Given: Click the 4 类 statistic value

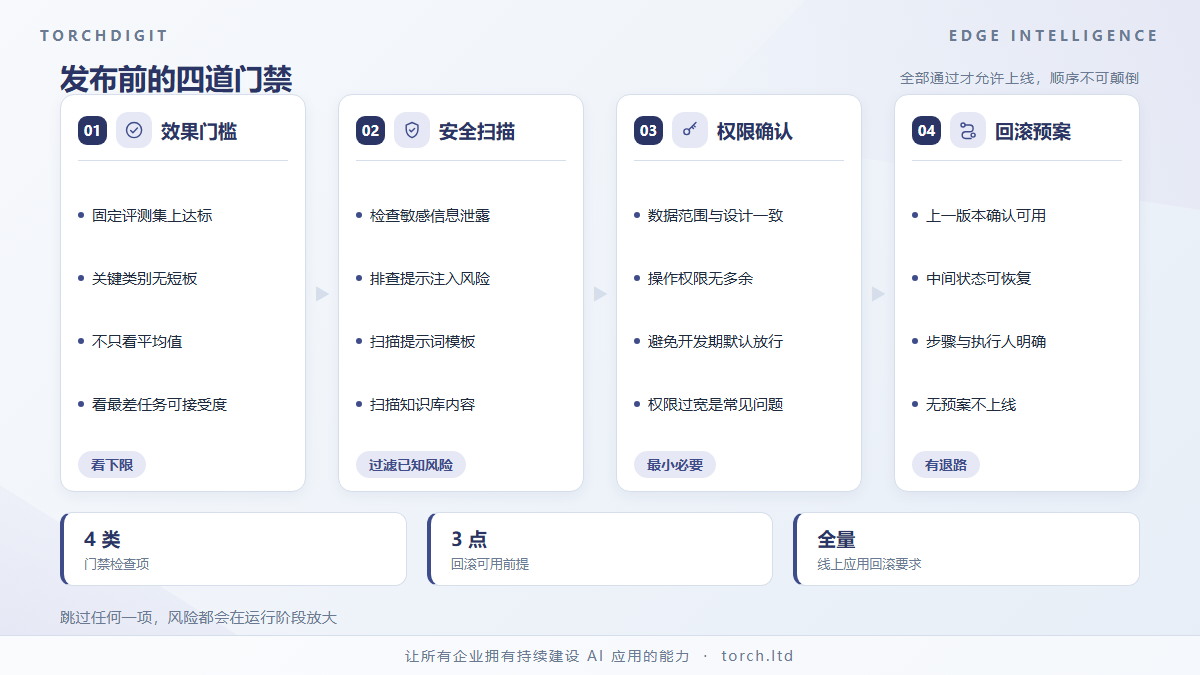Looking at the screenshot, I should tap(102, 540).
